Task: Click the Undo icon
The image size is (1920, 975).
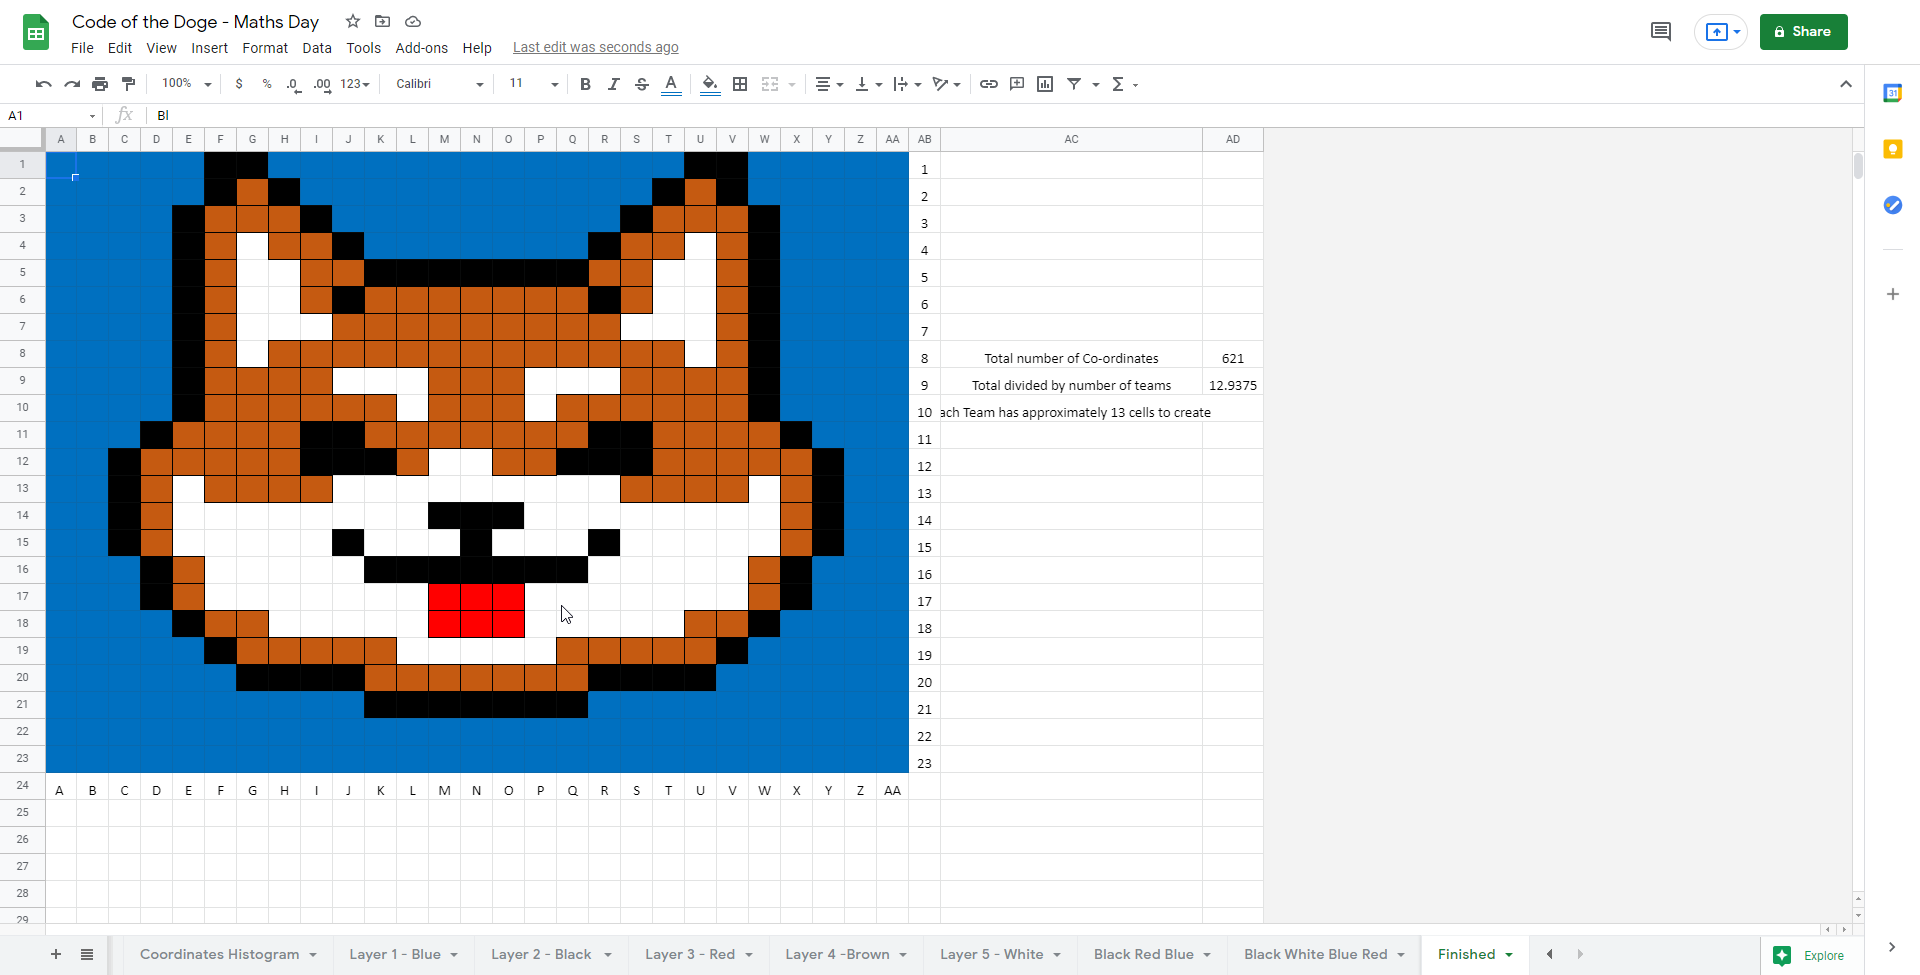Action: [43, 84]
